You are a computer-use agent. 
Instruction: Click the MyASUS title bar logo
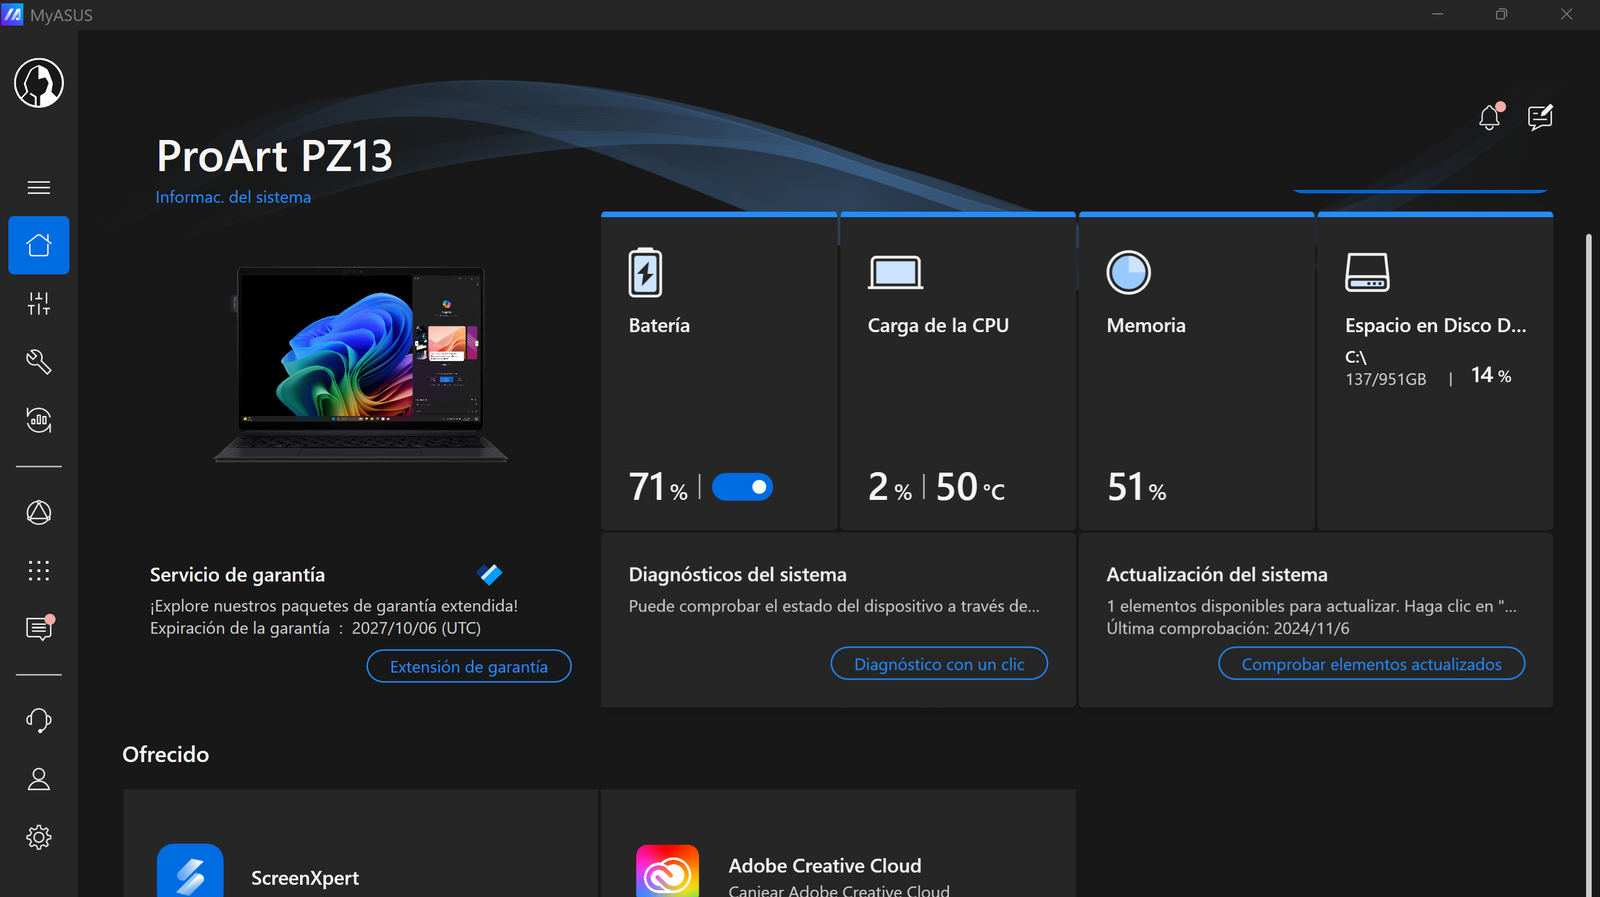pyautogui.click(x=12, y=15)
